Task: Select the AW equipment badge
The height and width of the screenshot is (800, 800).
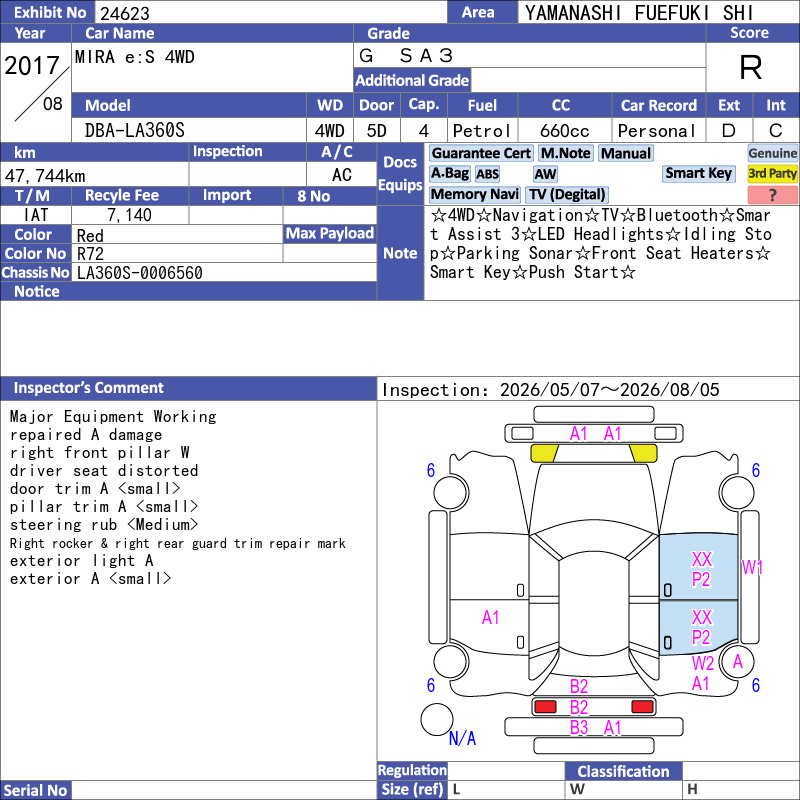Action: [x=545, y=174]
